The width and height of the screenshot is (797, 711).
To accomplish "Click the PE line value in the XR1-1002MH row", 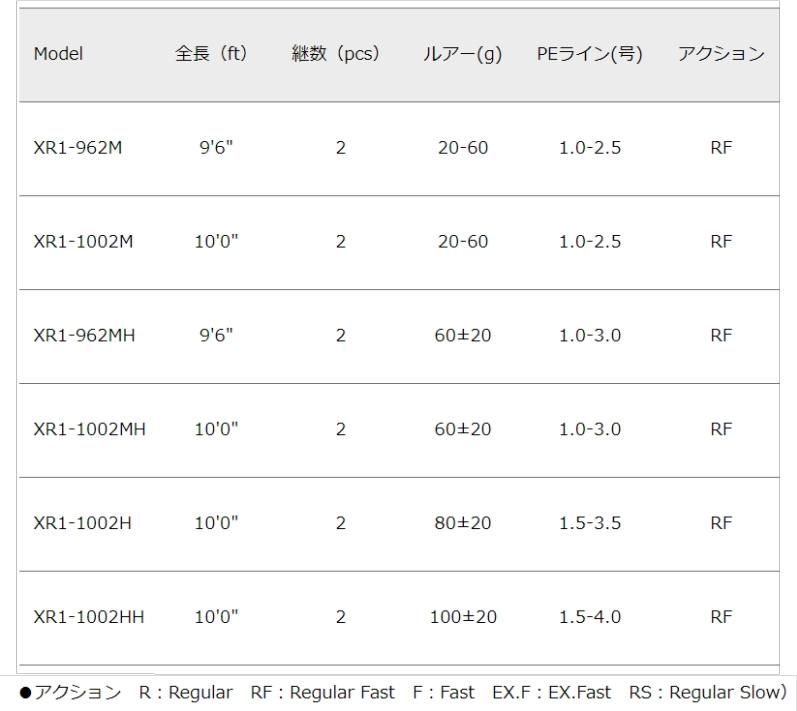I will click(590, 430).
